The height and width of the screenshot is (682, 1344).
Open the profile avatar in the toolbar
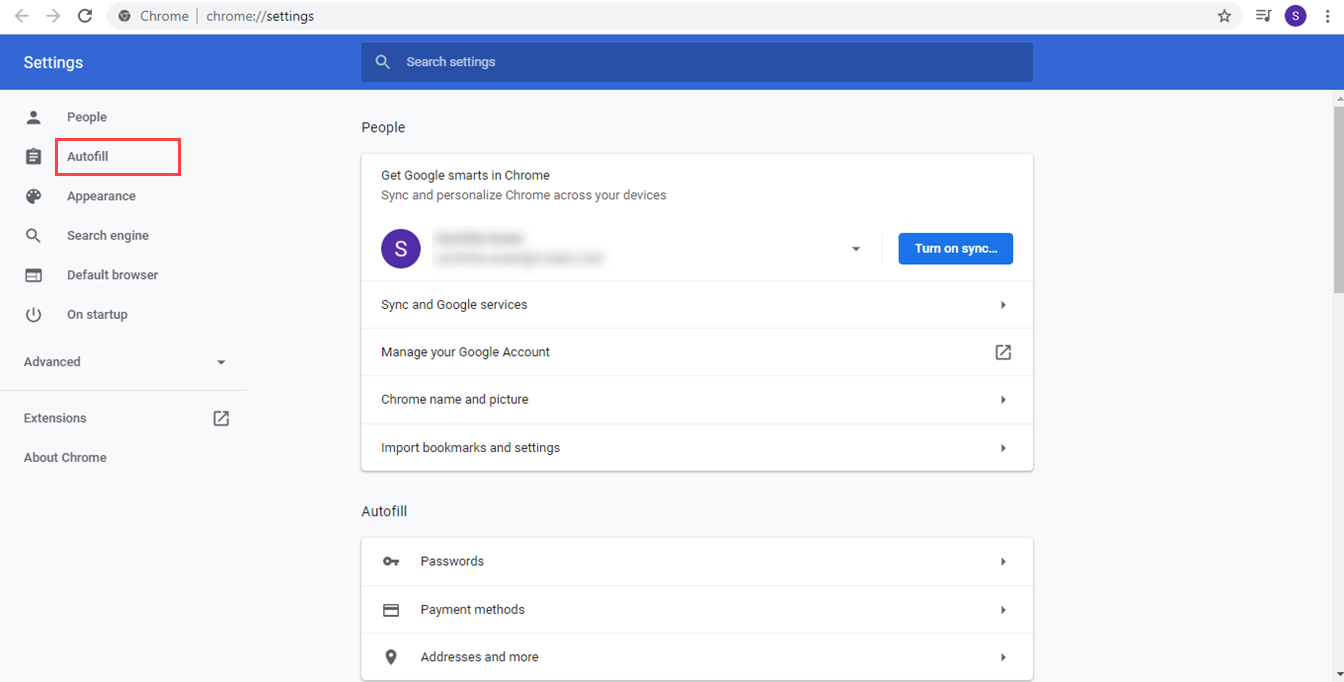pos(1295,16)
